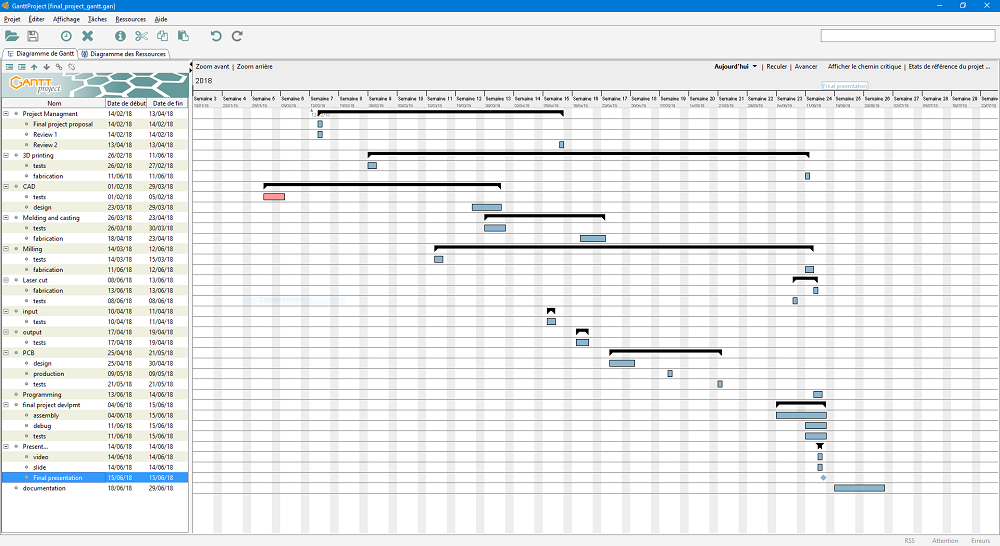Image resolution: width=1000 pixels, height=546 pixels.
Task: Click the Semaine 24 week header
Action: pos(819,99)
